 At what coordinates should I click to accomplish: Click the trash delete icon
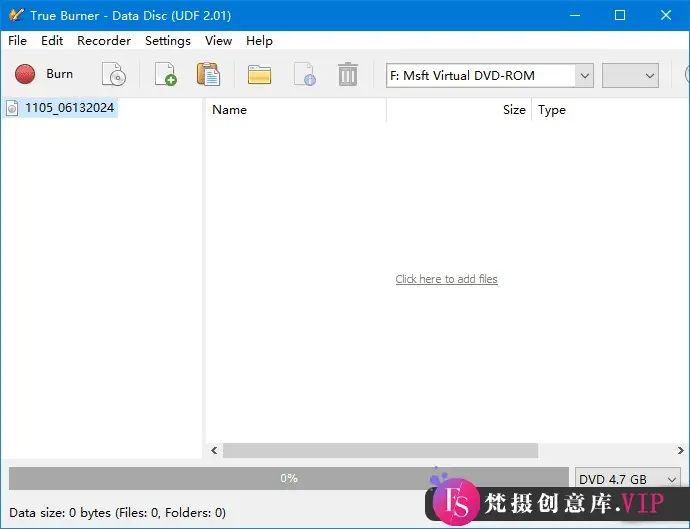tap(348, 74)
